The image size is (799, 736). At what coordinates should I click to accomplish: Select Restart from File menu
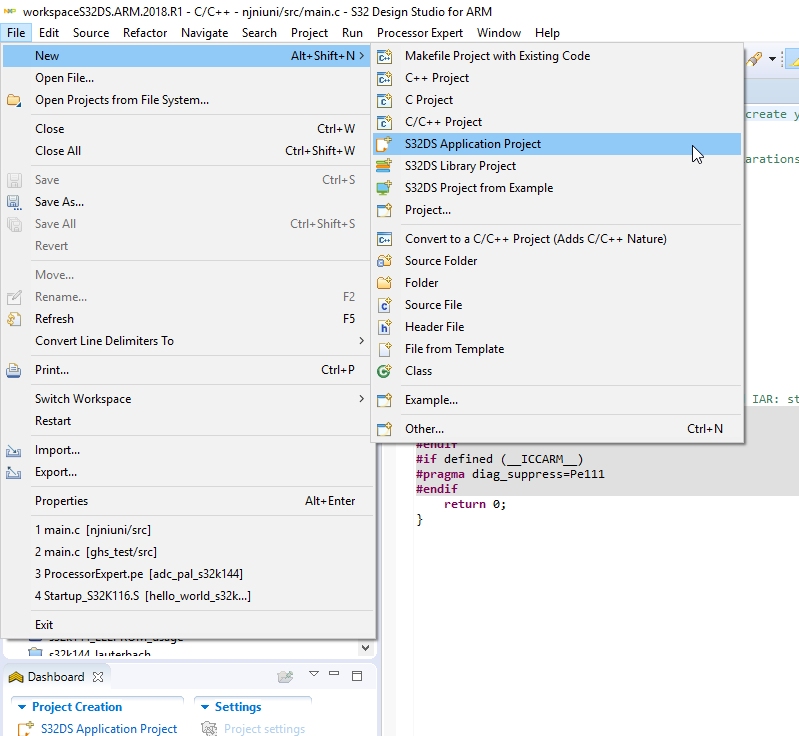click(187, 421)
